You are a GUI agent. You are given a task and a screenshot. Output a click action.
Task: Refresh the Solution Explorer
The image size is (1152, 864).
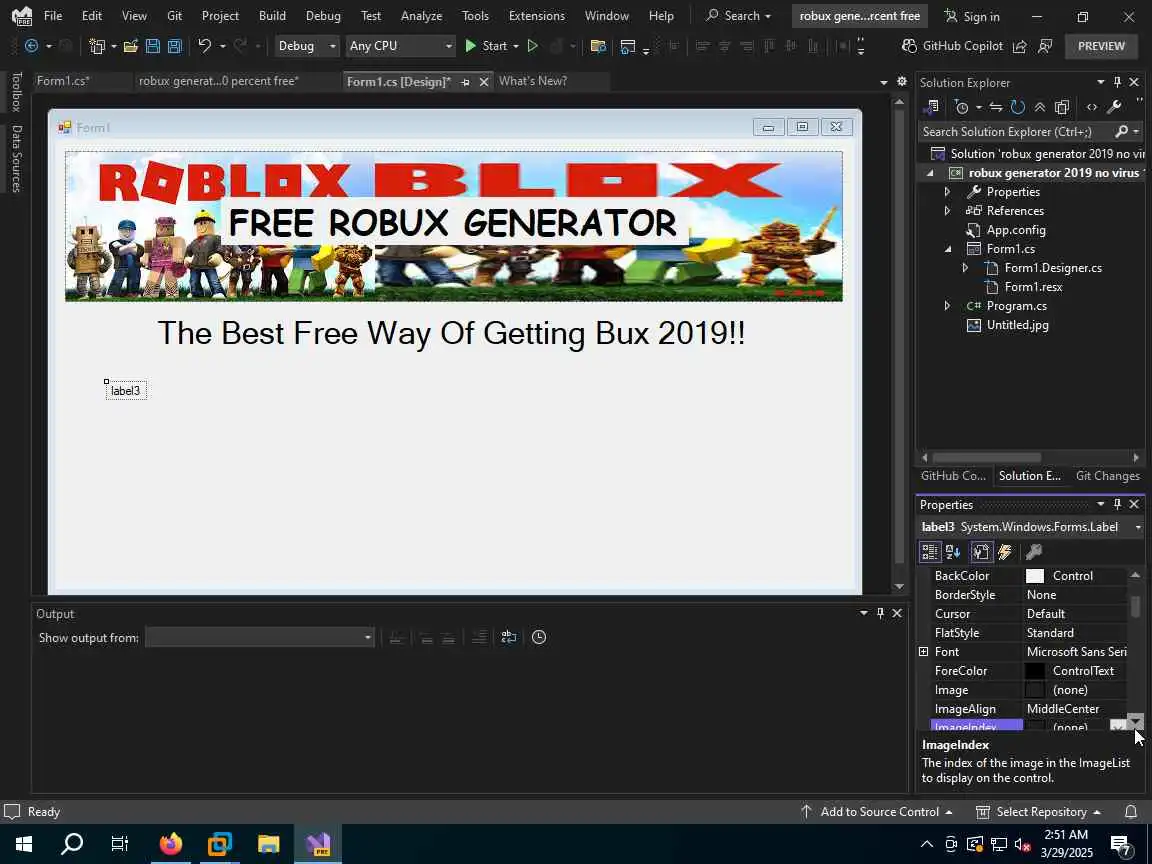coord(1018,107)
